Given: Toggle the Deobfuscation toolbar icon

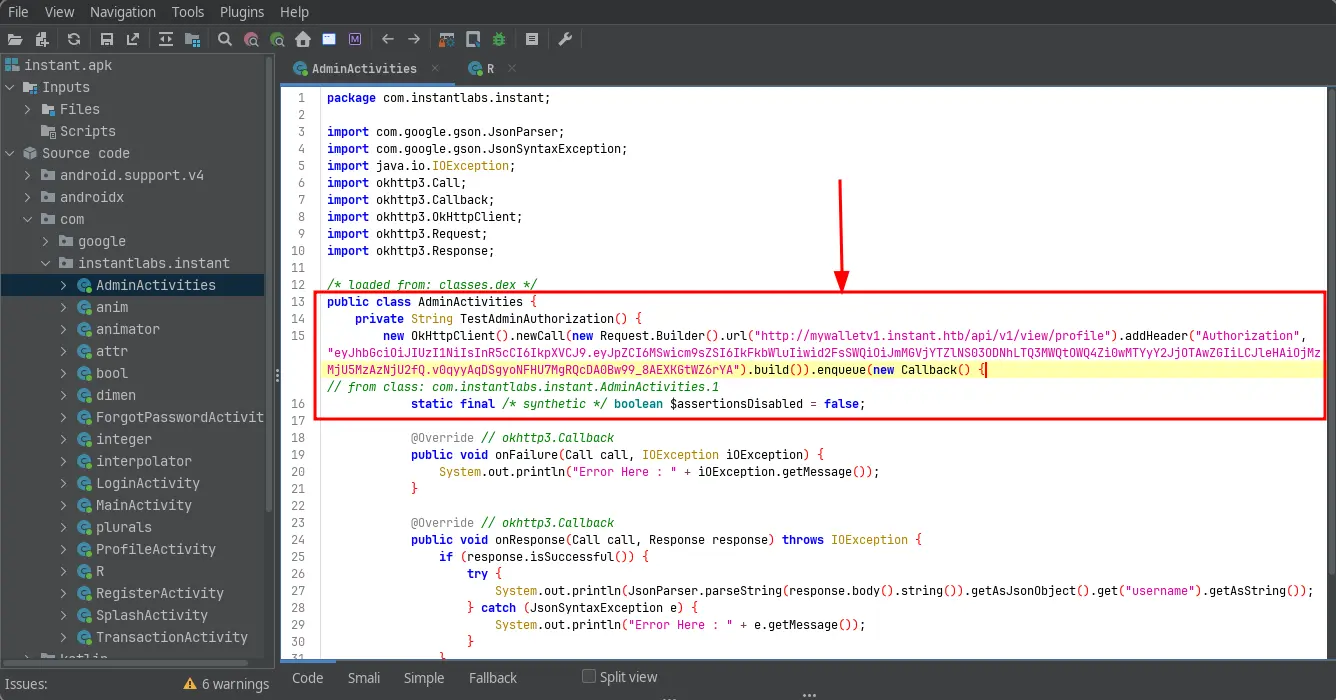Looking at the screenshot, I should [x=447, y=39].
